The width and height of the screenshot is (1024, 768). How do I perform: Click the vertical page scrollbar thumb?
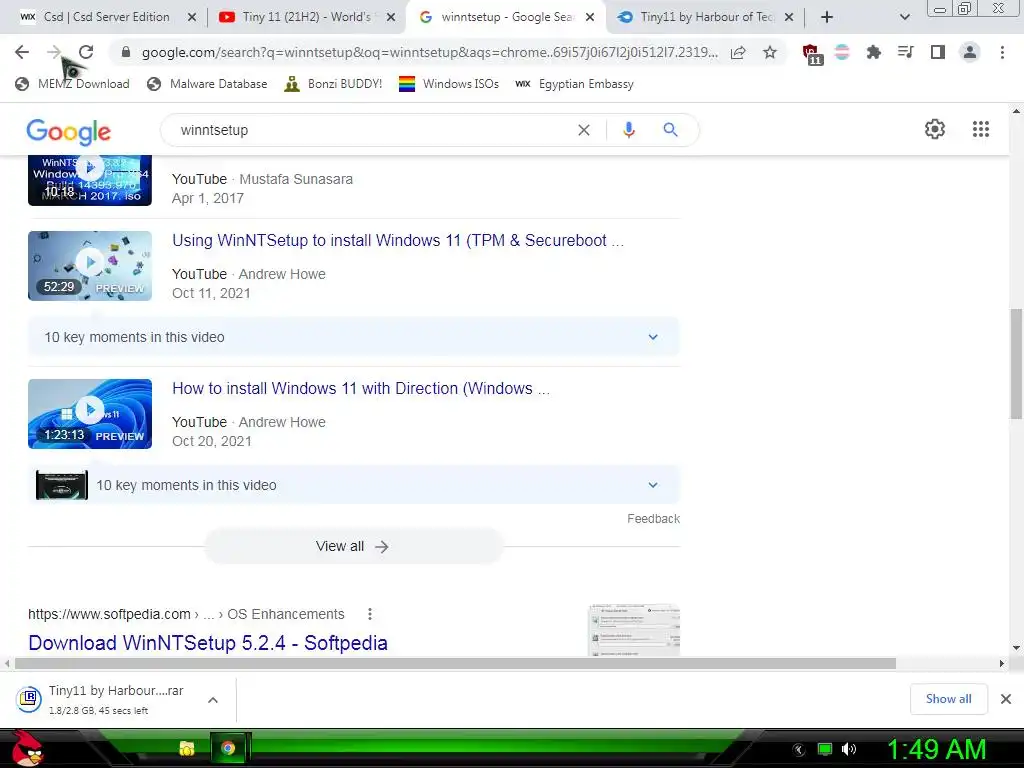1016,364
